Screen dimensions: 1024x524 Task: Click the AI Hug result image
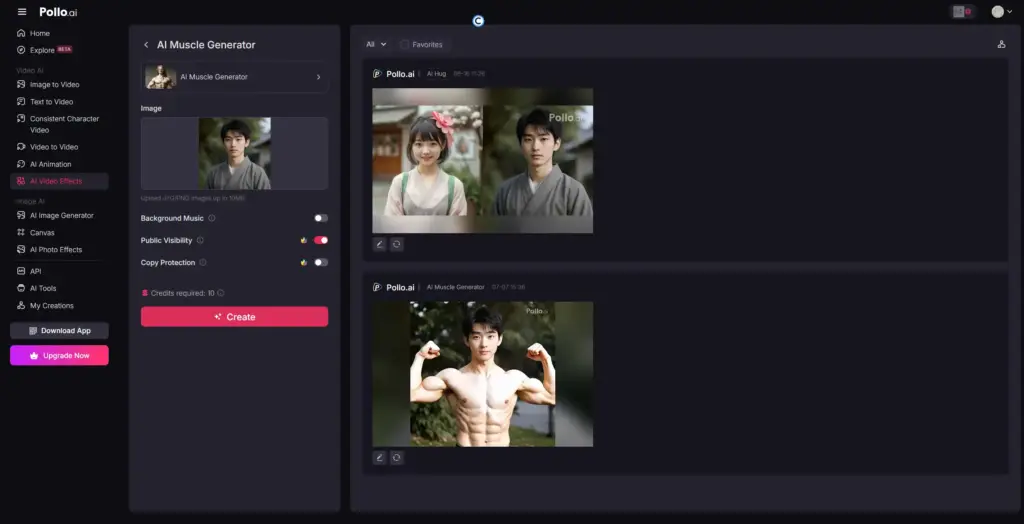click(483, 161)
